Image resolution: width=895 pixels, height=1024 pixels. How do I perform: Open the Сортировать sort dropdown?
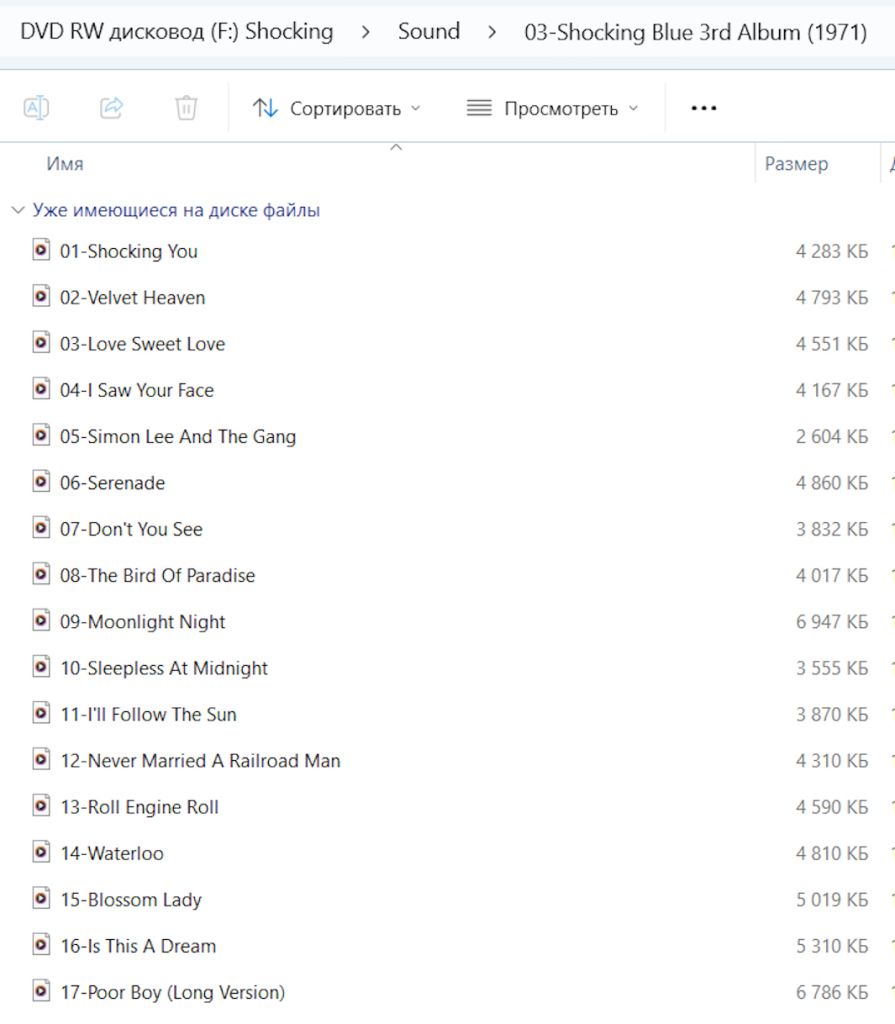point(337,108)
